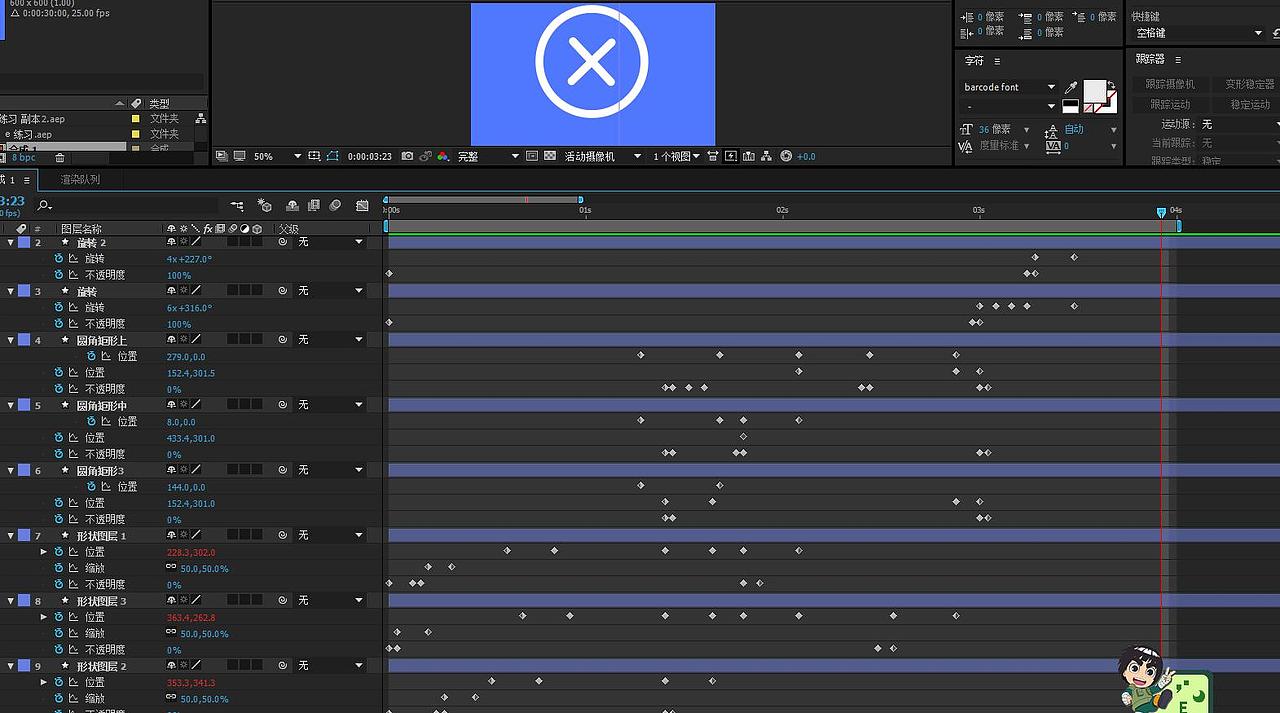Viewport: 1280px width, 713px height.
Task: Toggle collapse transformations for layer 圆角矩形3
Action: click(184, 470)
